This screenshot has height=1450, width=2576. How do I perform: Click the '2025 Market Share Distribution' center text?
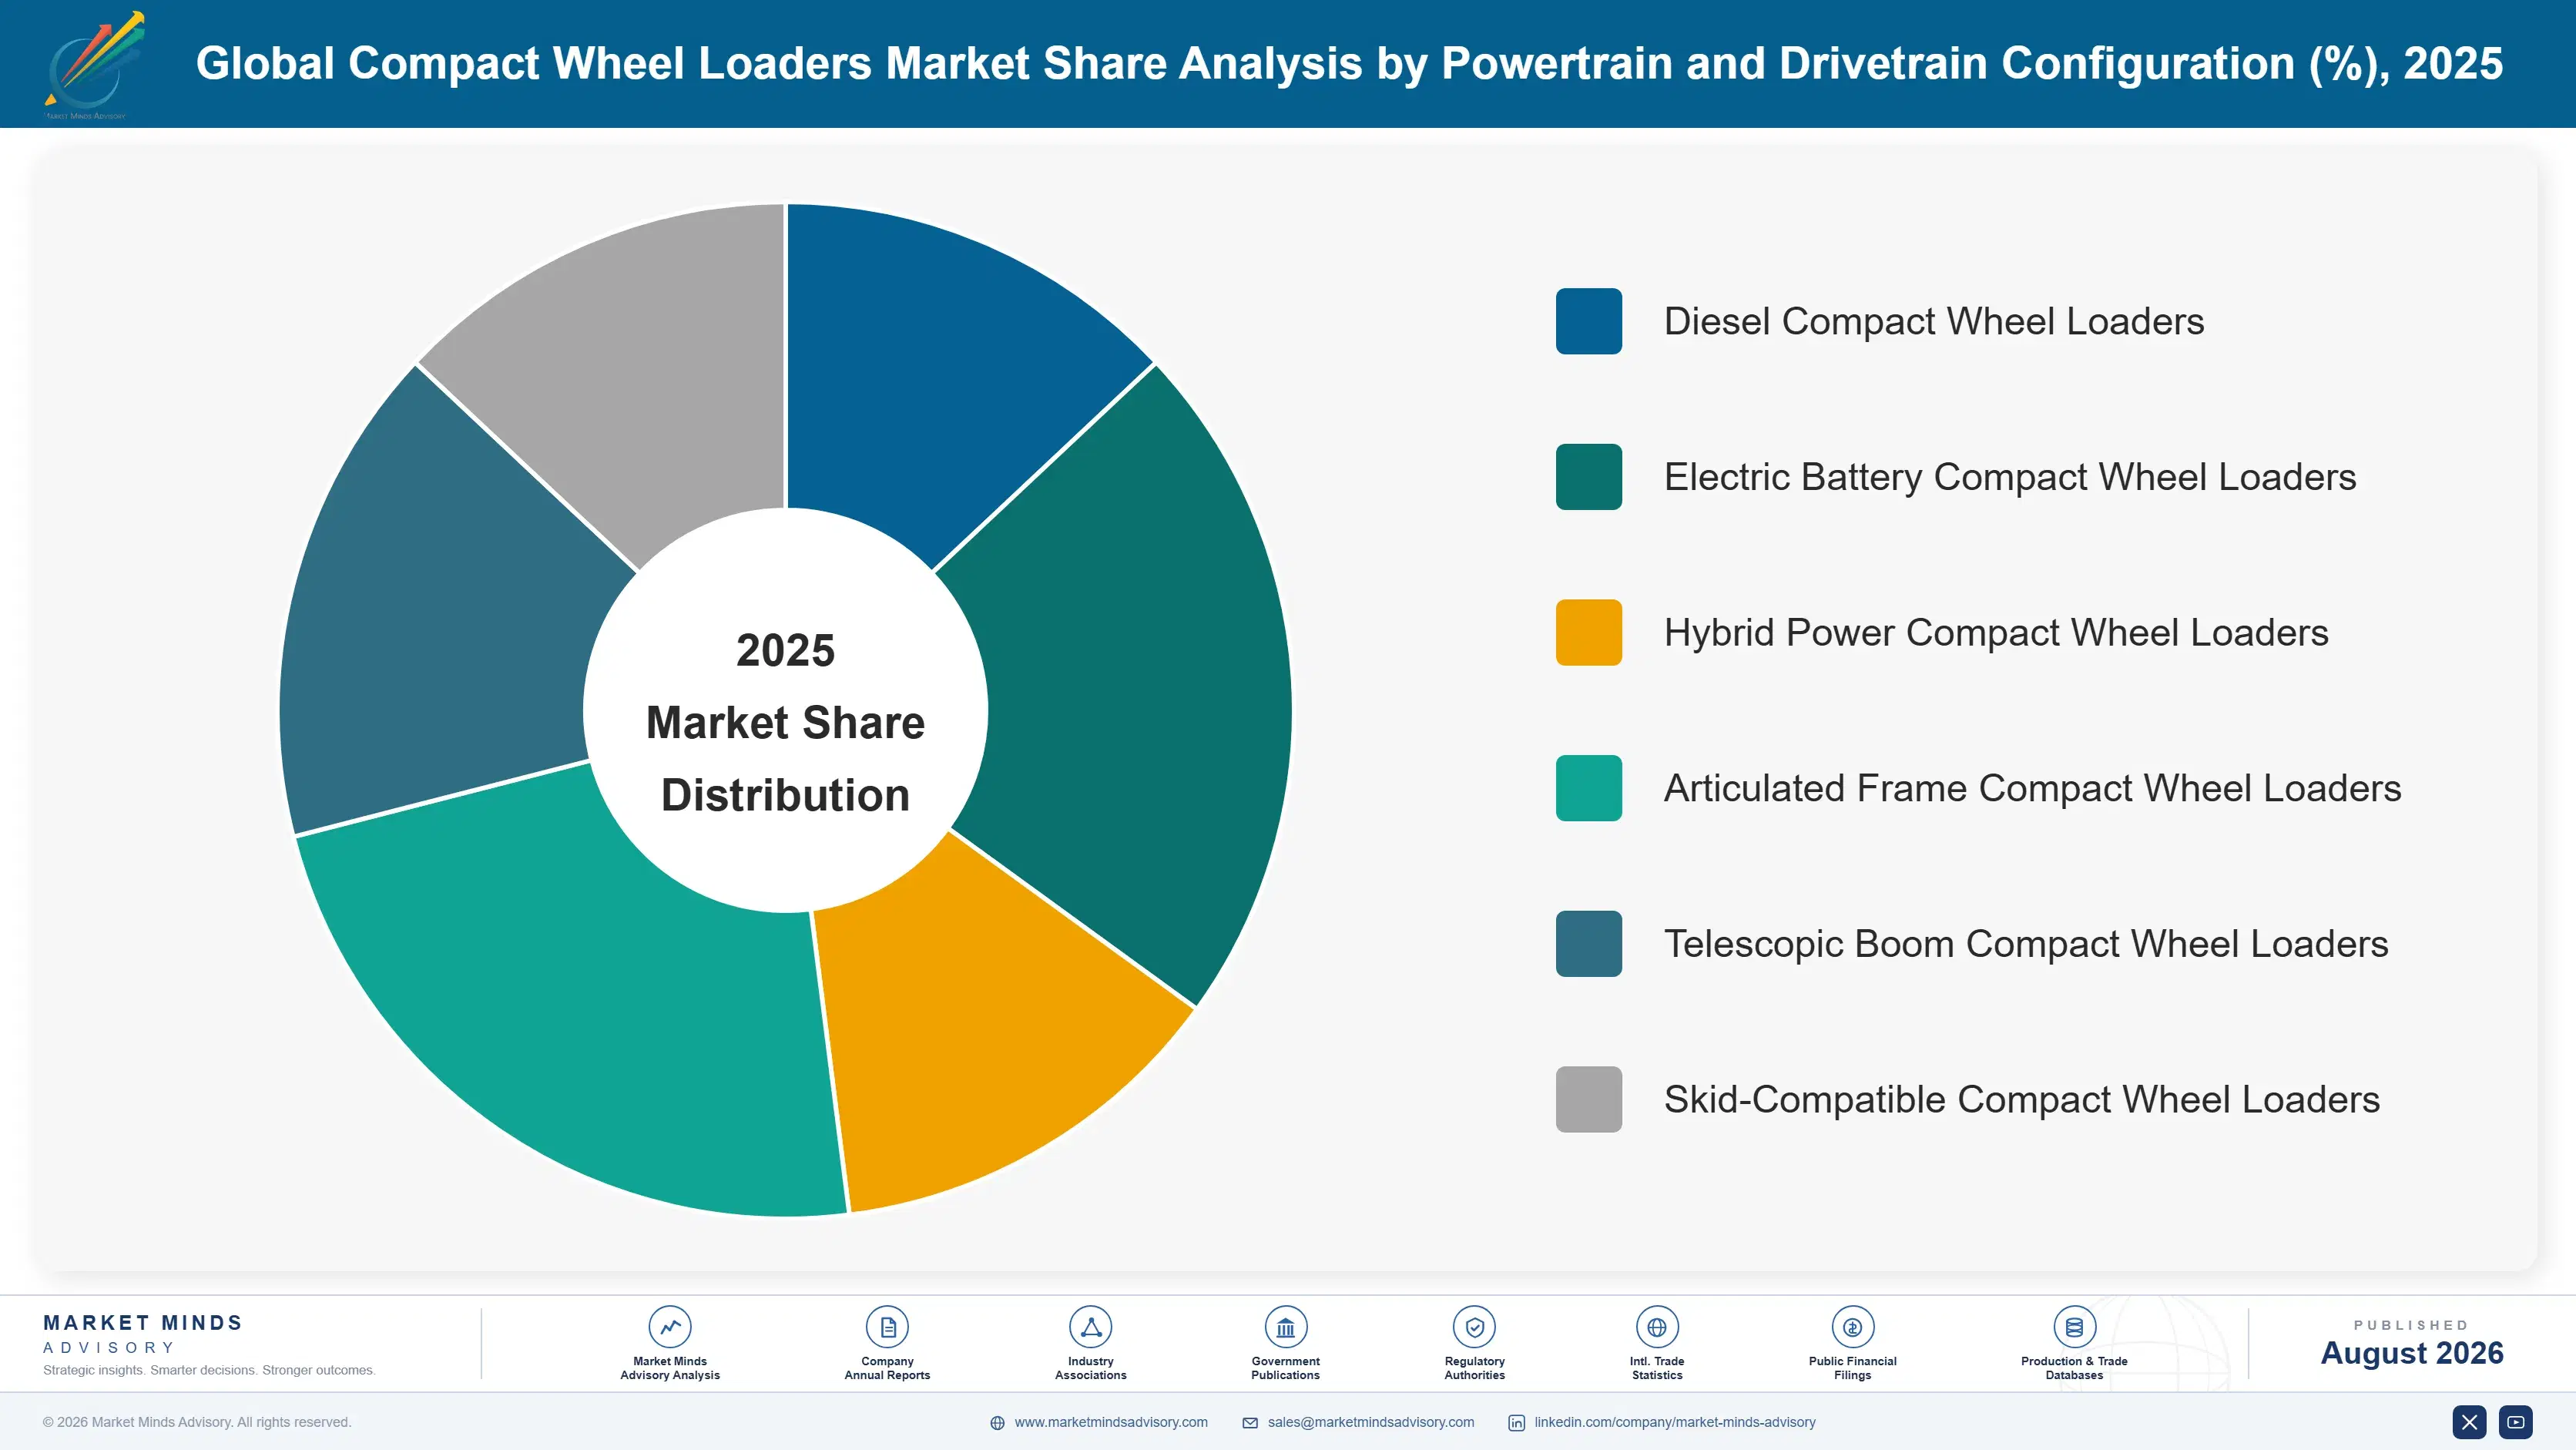(785, 722)
